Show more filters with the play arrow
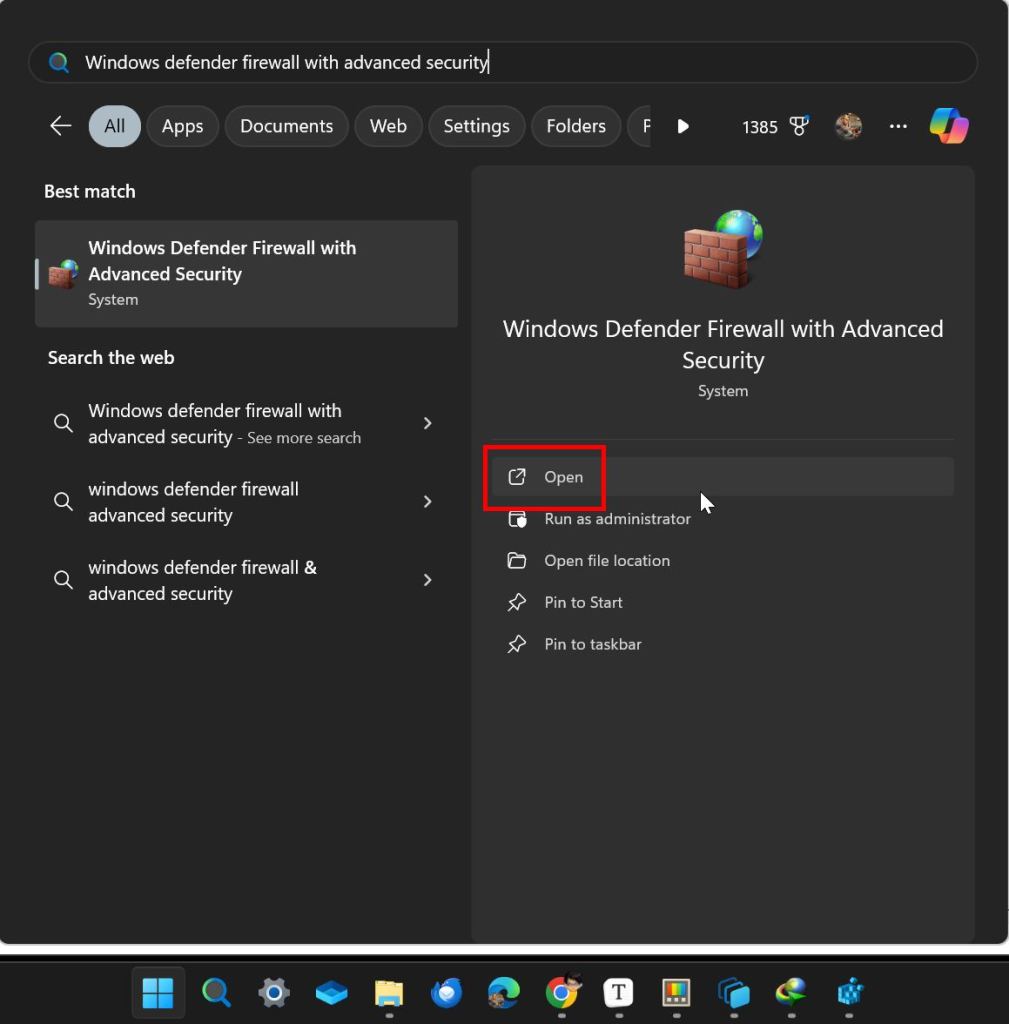The image size is (1009, 1024). [682, 126]
